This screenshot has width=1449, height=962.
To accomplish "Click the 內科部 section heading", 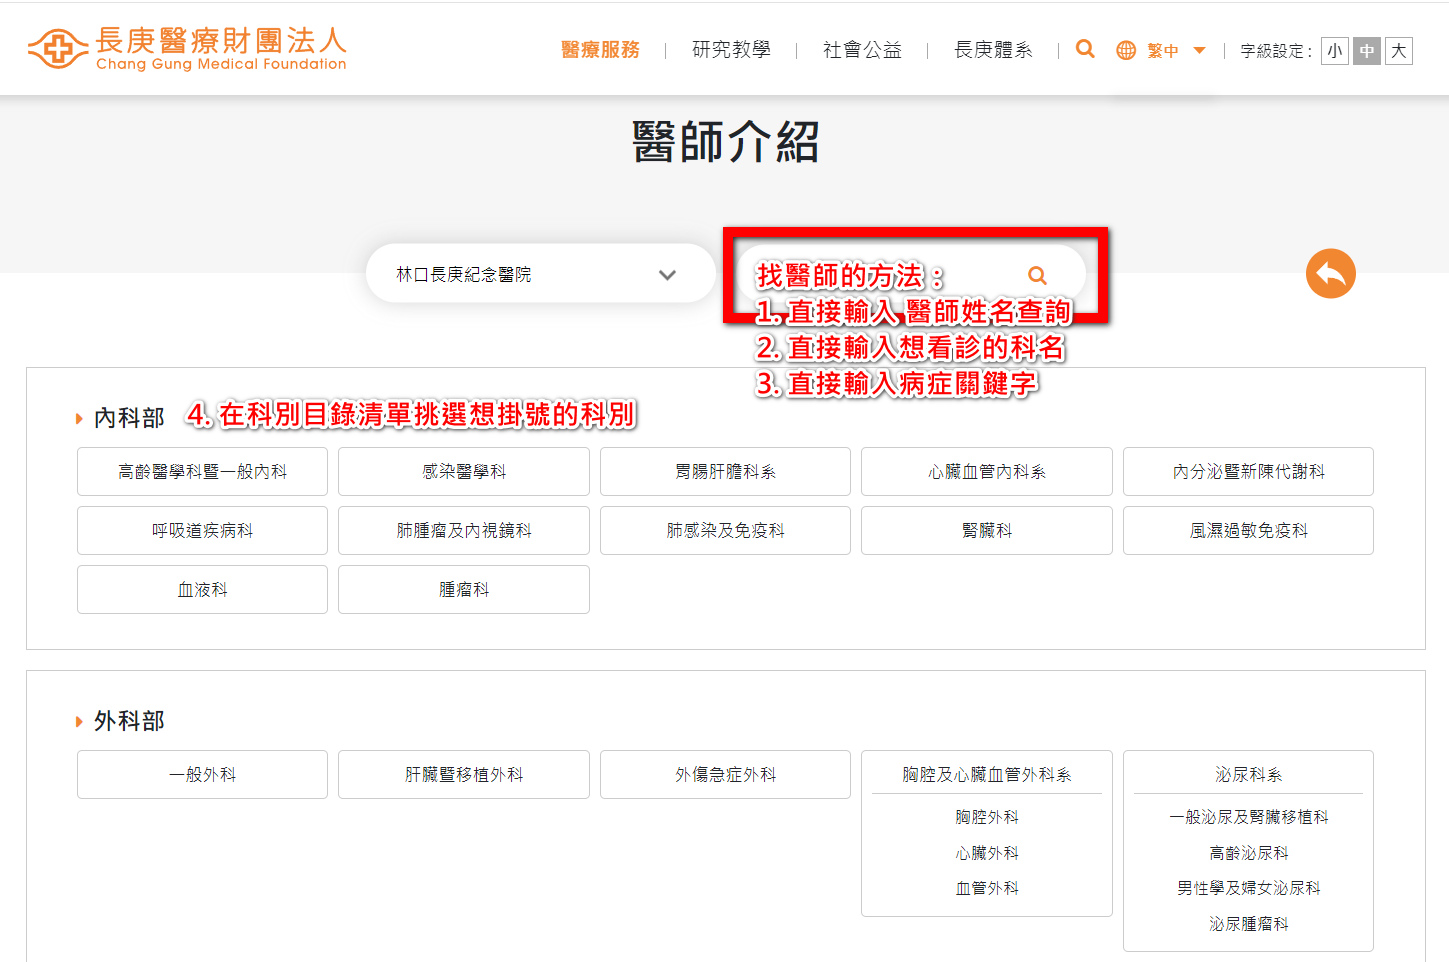I will [129, 418].
